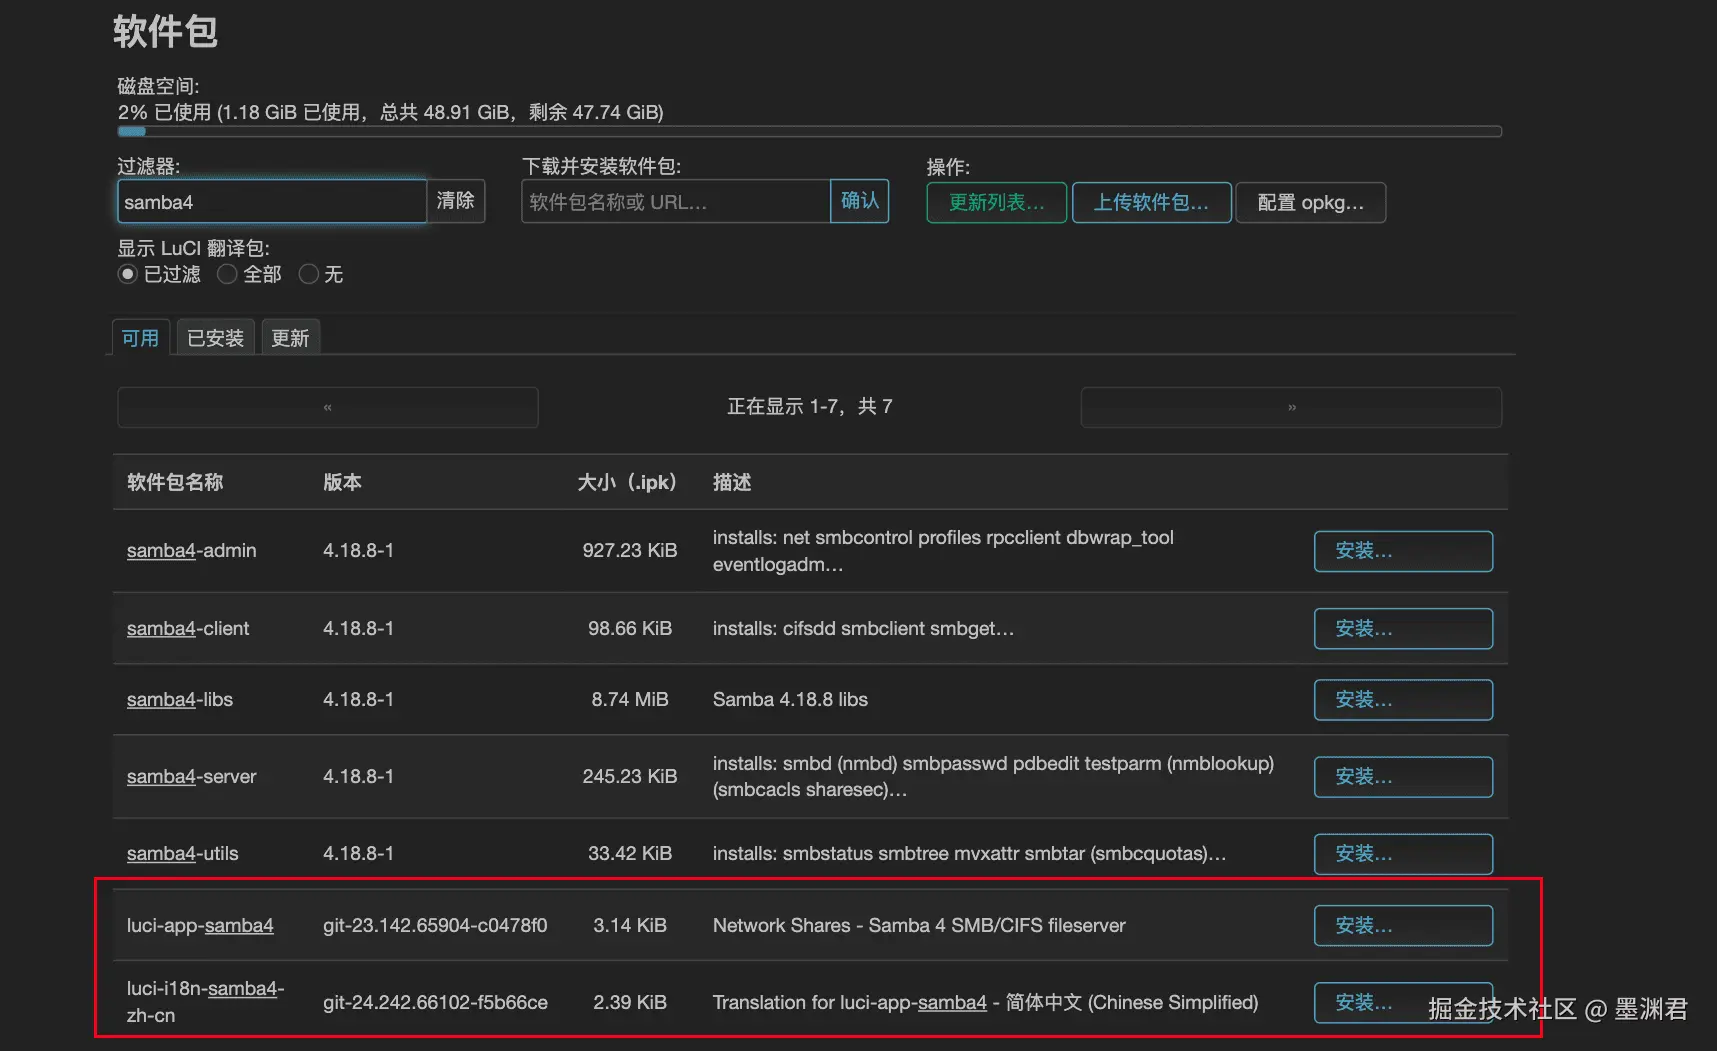Click version git-23.142.65904-c0478f0

(435, 925)
